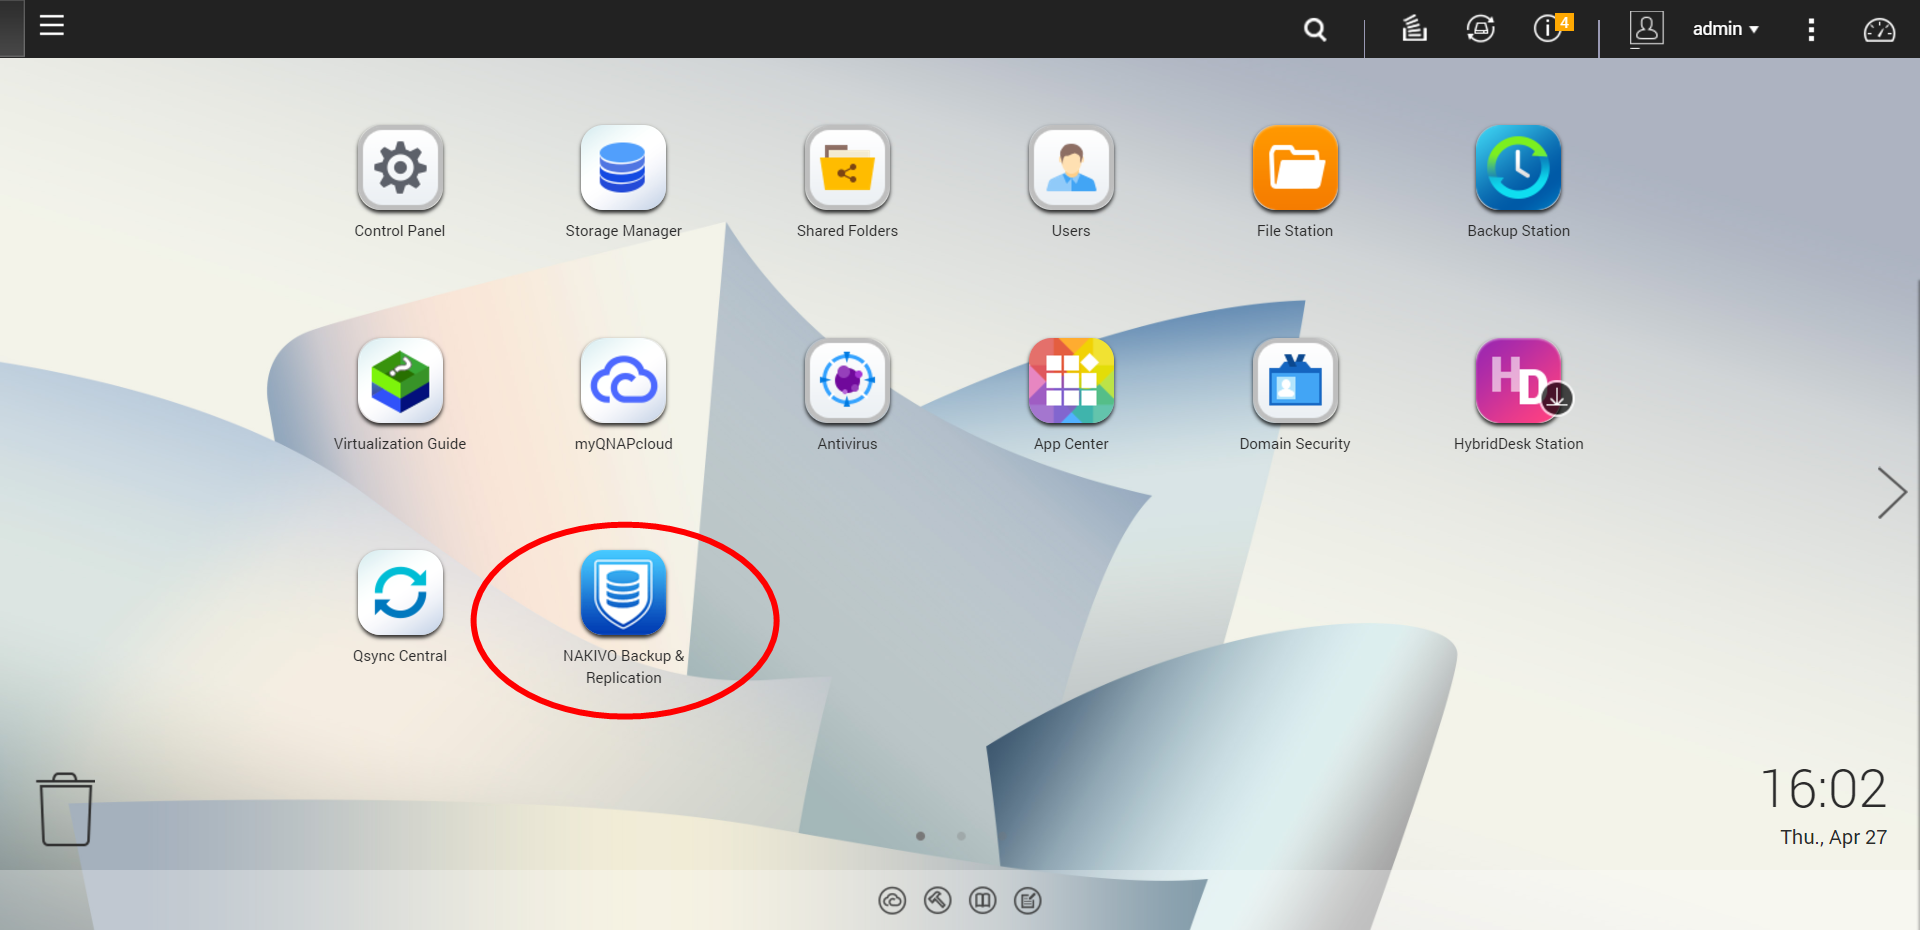Launch the App Center
The height and width of the screenshot is (930, 1920).
click(x=1071, y=382)
